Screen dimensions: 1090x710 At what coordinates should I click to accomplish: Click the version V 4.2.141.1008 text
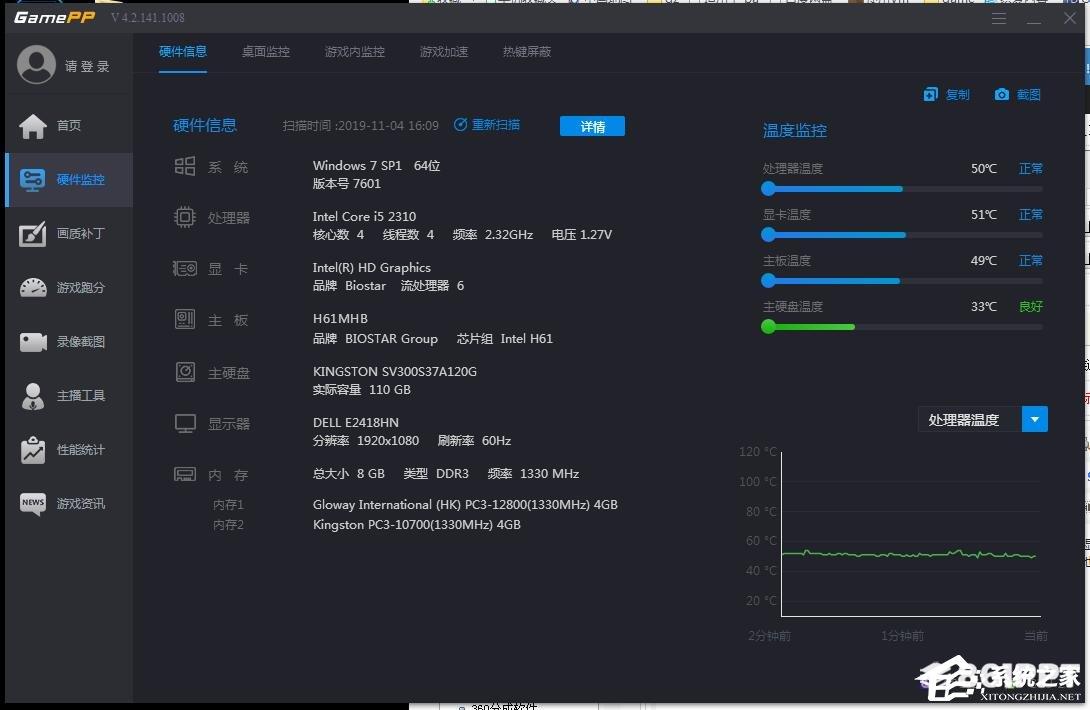click(x=147, y=17)
